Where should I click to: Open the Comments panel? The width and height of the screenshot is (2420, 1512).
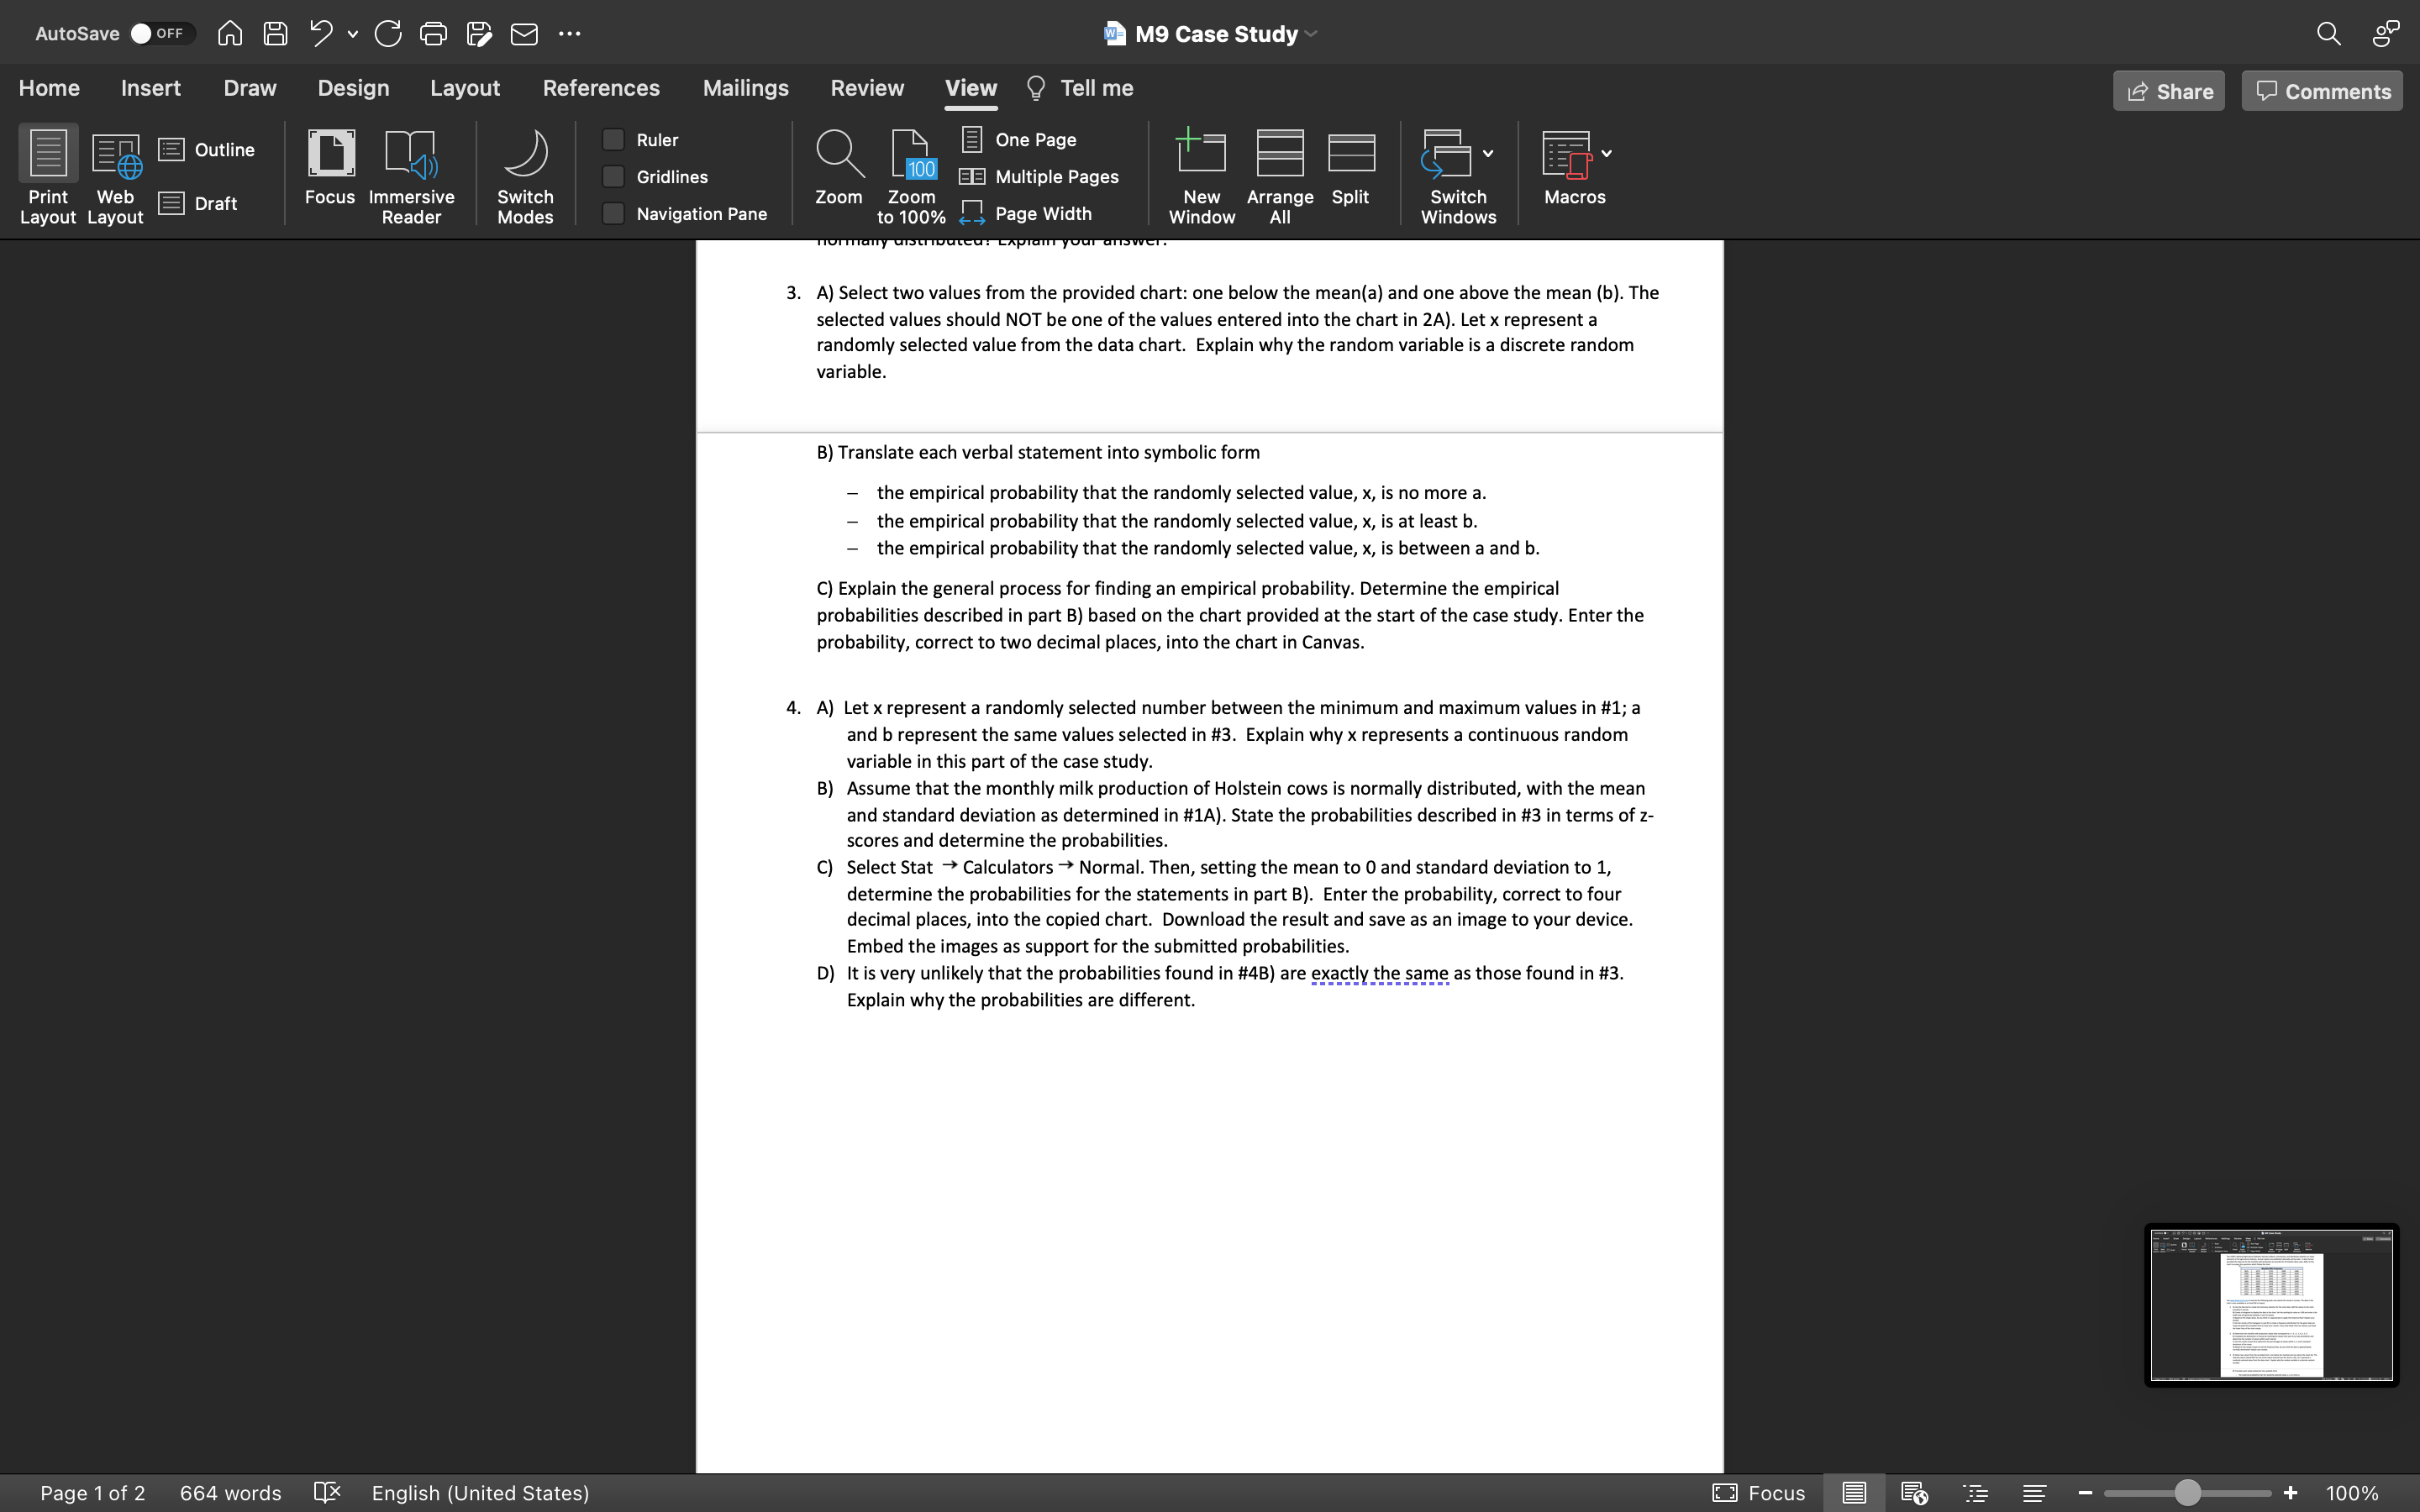point(2320,90)
